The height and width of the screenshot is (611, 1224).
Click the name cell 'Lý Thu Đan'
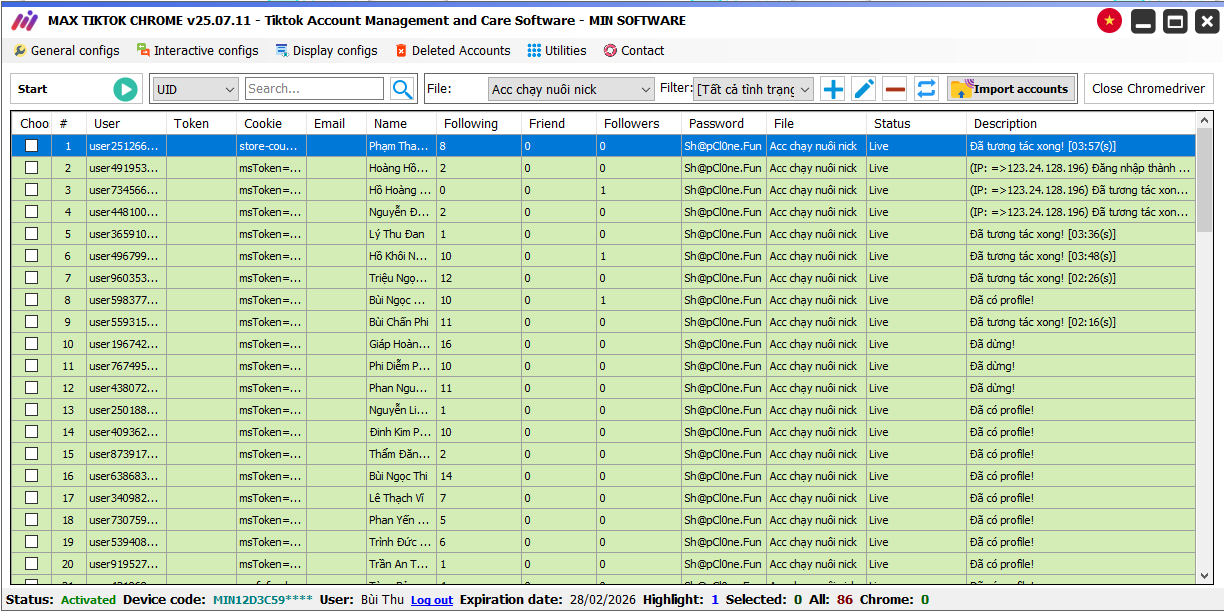click(x=401, y=234)
